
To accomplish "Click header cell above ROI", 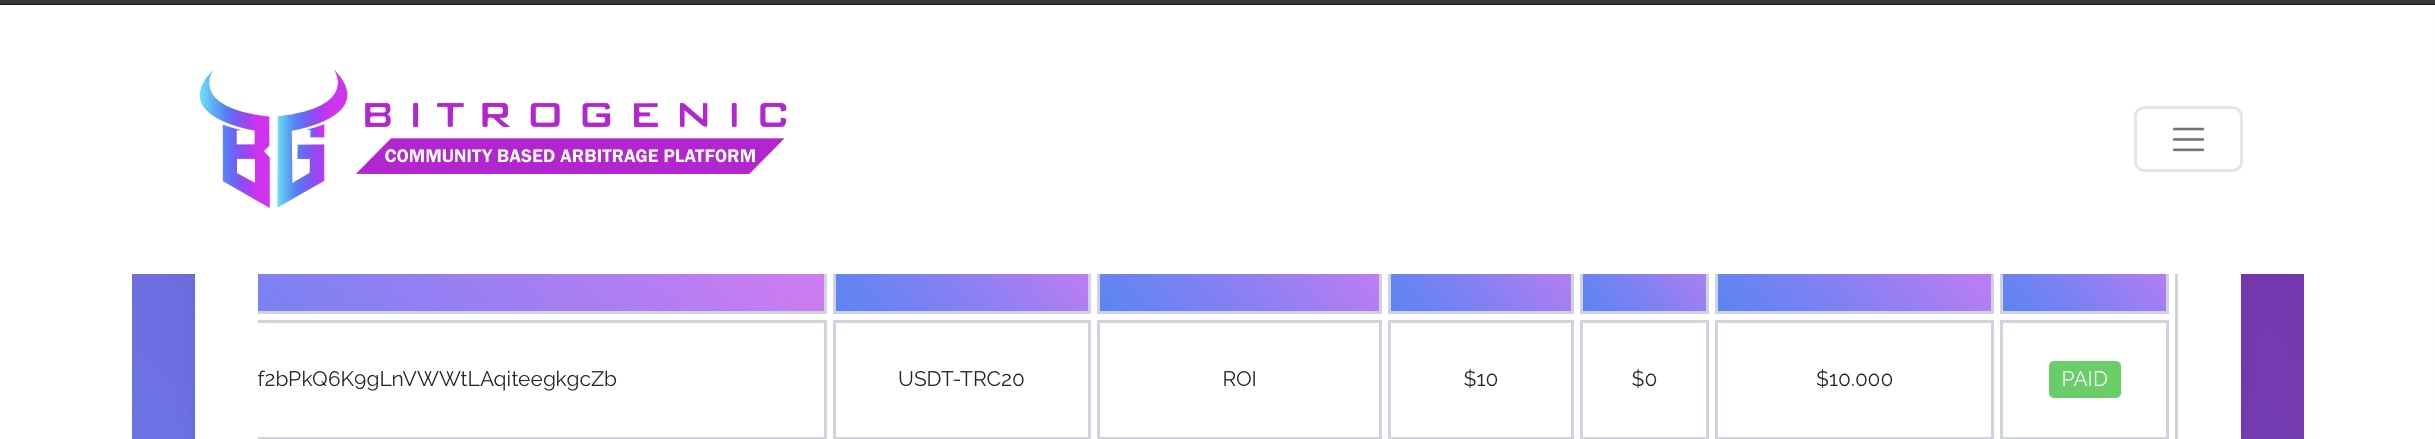I will click(1239, 293).
